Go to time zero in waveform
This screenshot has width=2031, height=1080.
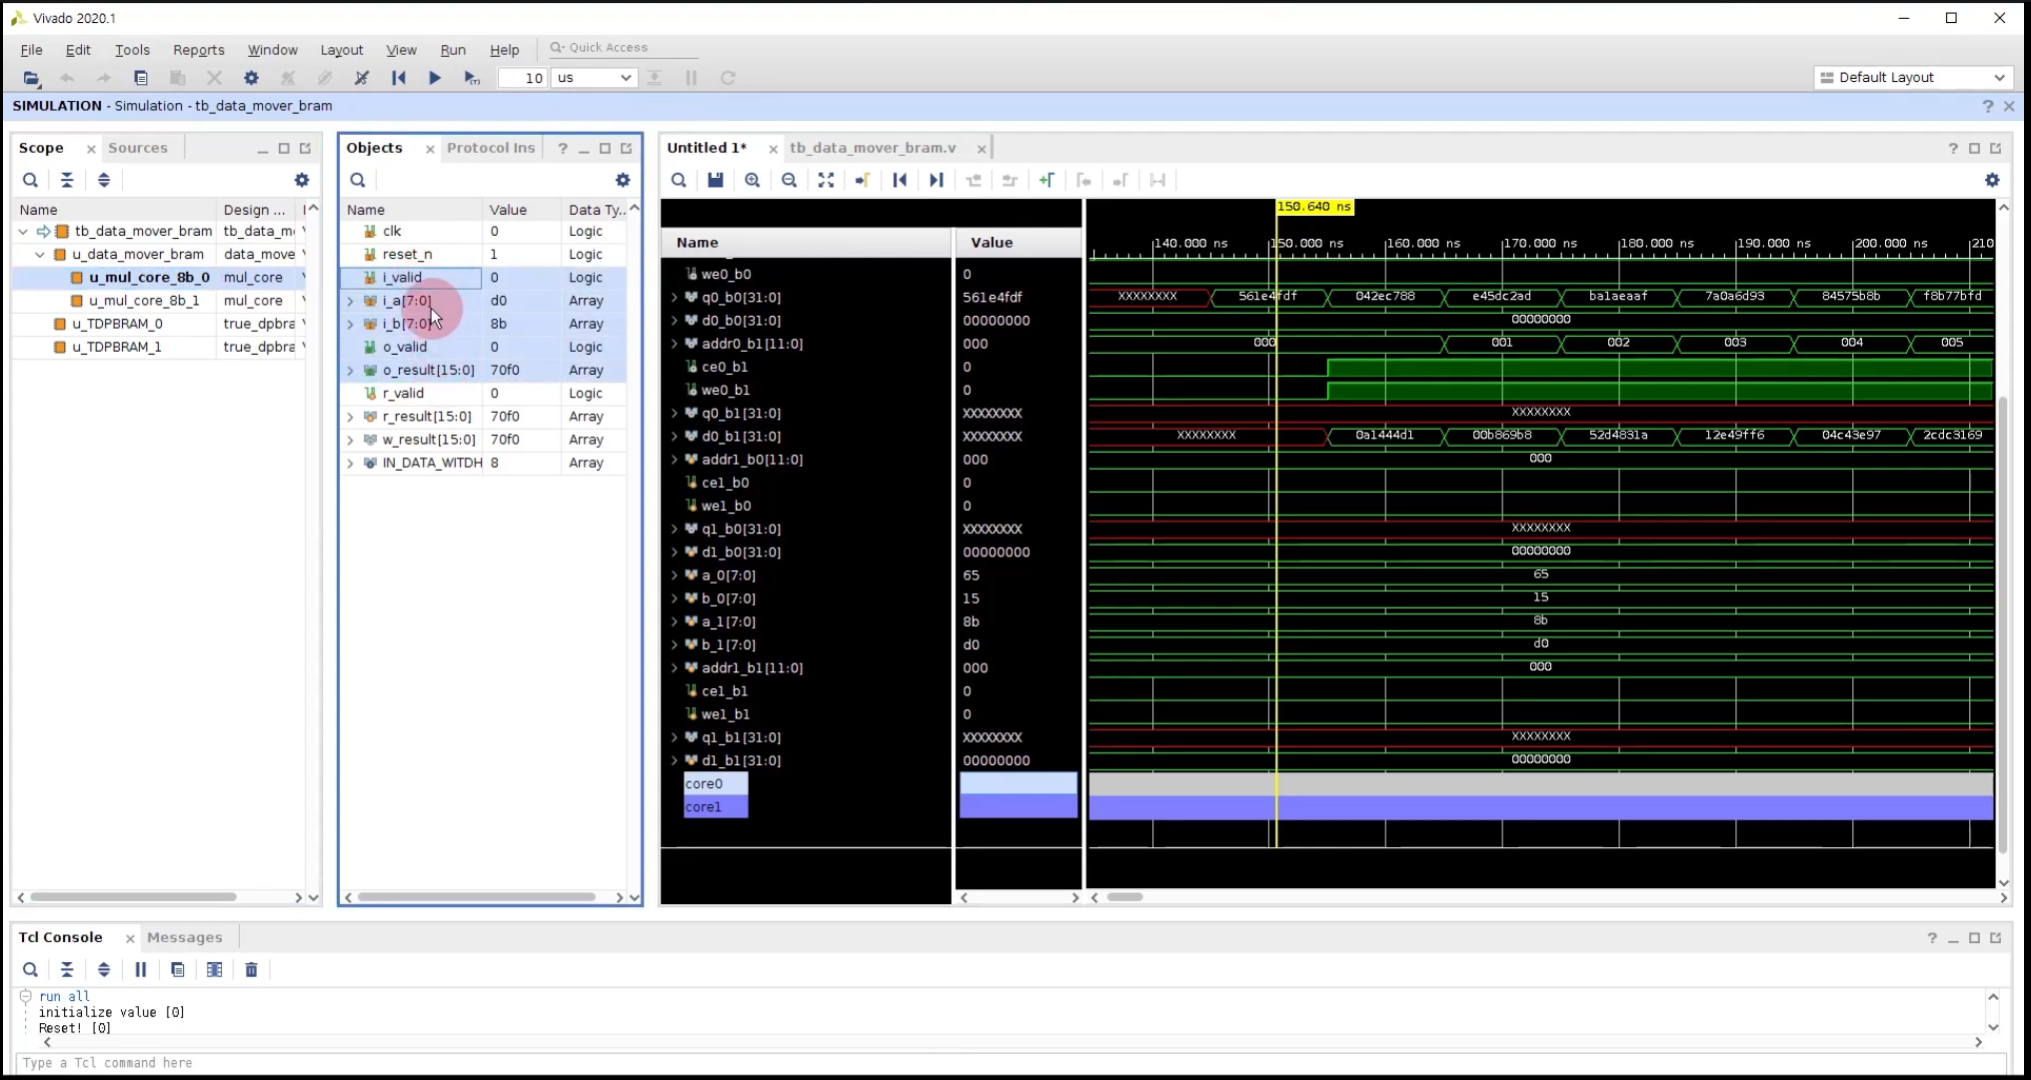(x=899, y=180)
